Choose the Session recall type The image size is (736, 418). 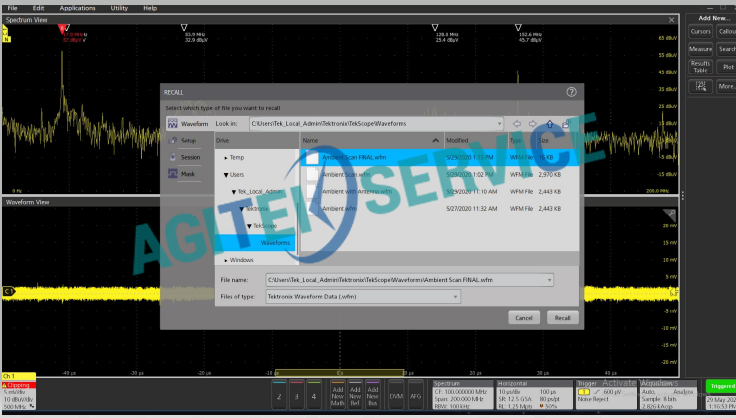[188, 157]
